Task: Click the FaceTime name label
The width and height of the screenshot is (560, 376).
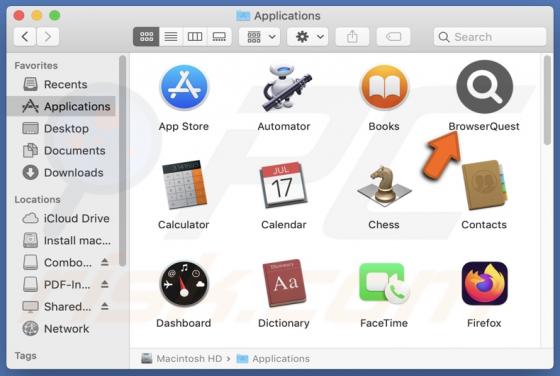Action: tap(384, 323)
